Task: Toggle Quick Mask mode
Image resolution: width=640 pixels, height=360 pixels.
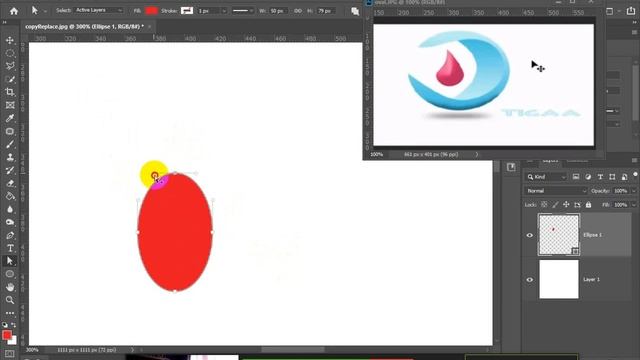Action: 10,353
